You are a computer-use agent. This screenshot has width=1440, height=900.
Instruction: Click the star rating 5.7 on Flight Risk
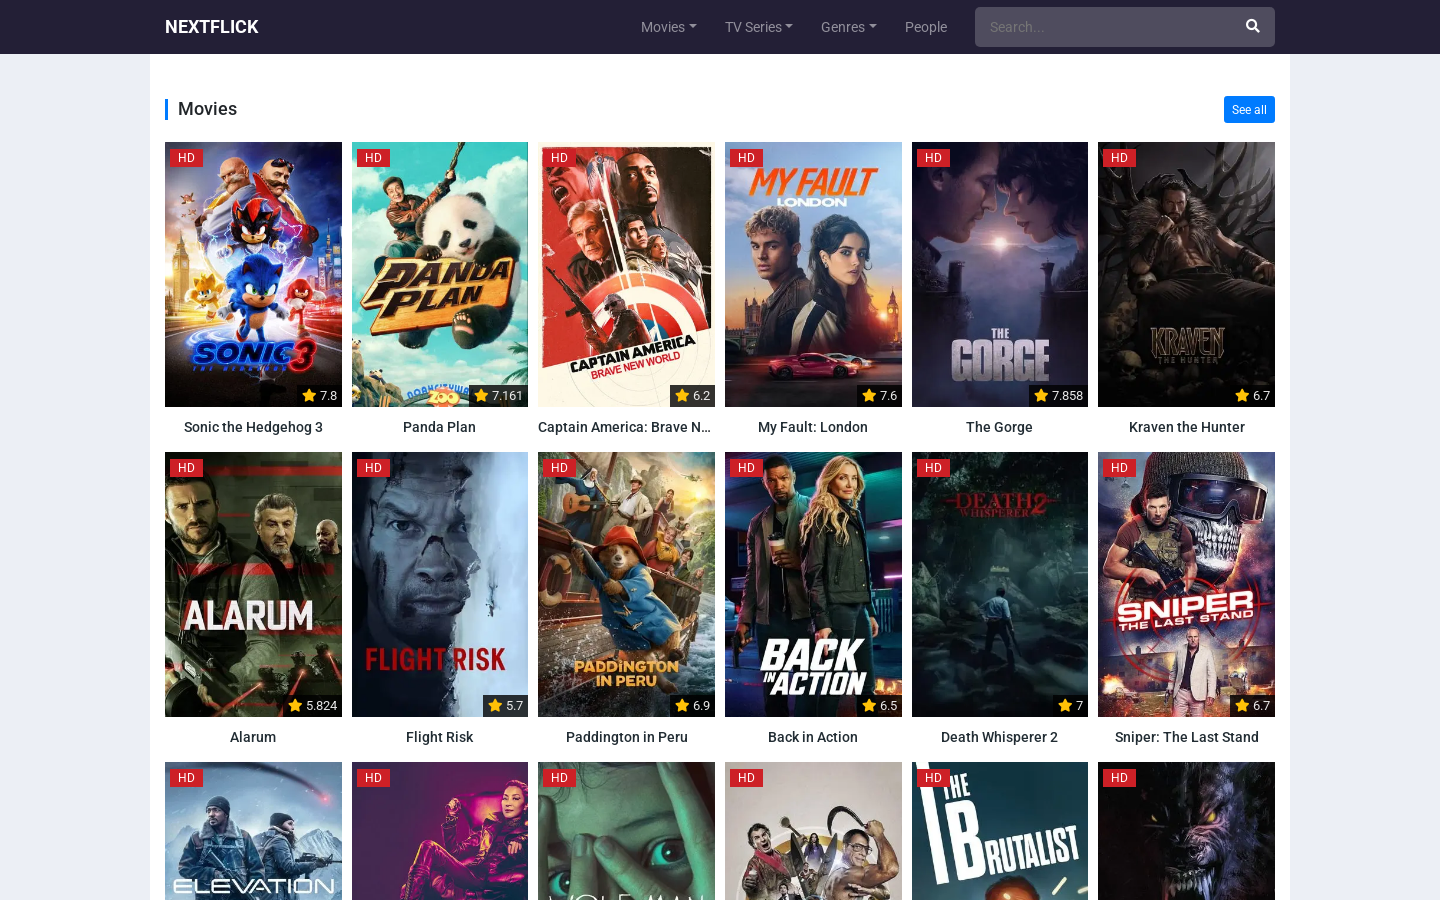pyautogui.click(x=505, y=706)
